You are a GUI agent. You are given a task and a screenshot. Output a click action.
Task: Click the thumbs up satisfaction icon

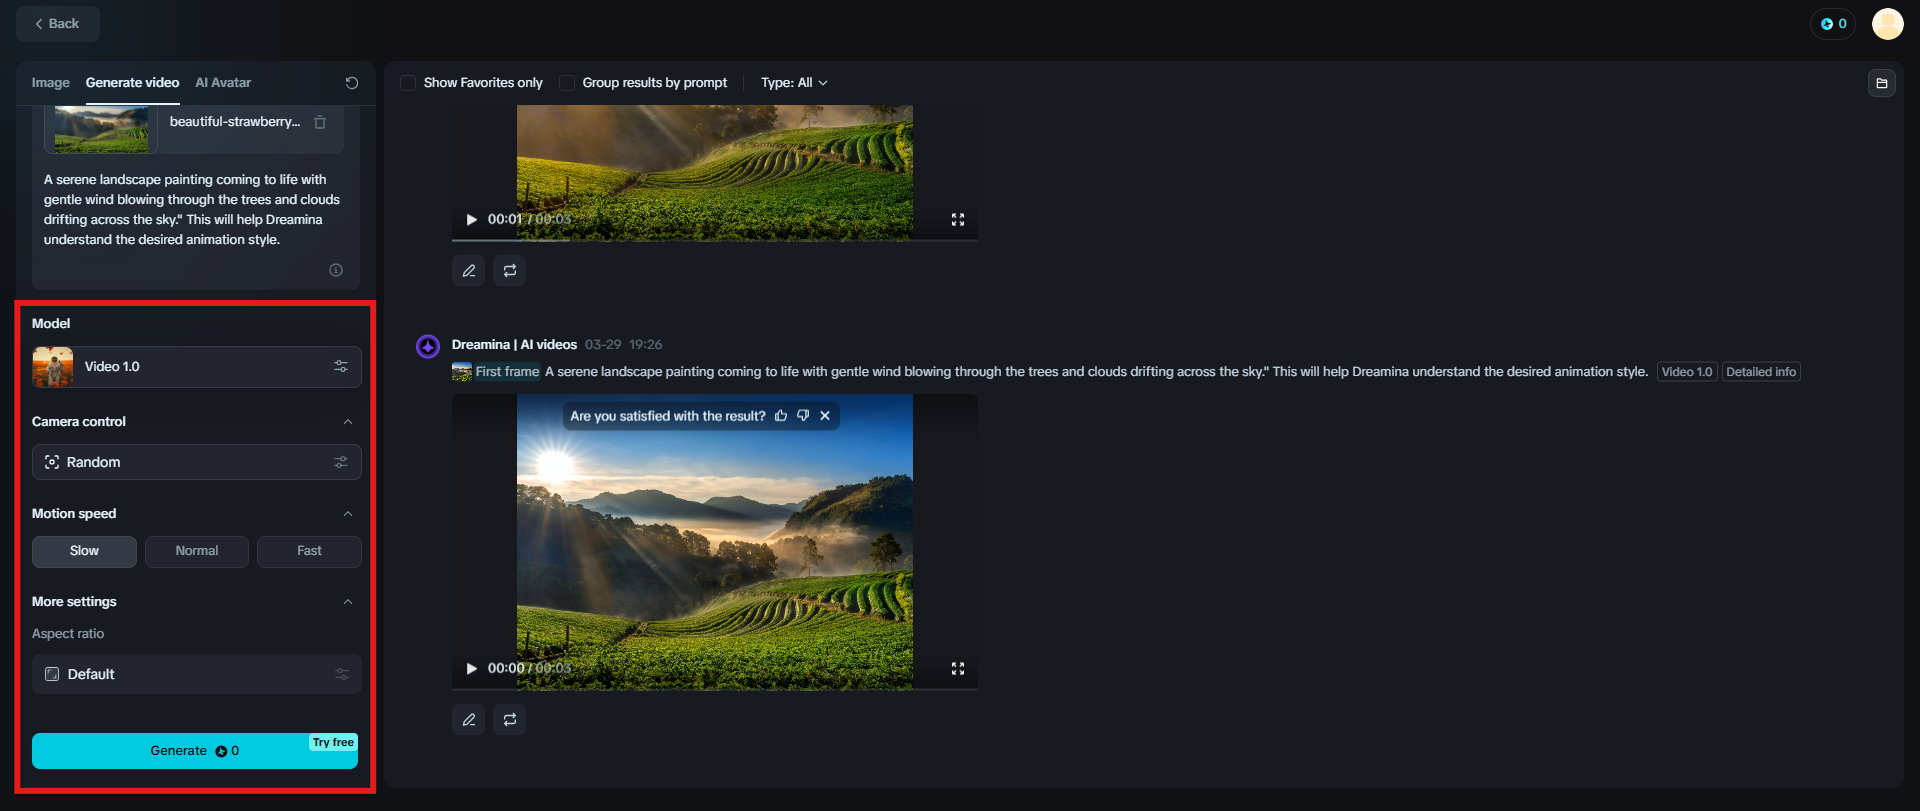point(781,416)
